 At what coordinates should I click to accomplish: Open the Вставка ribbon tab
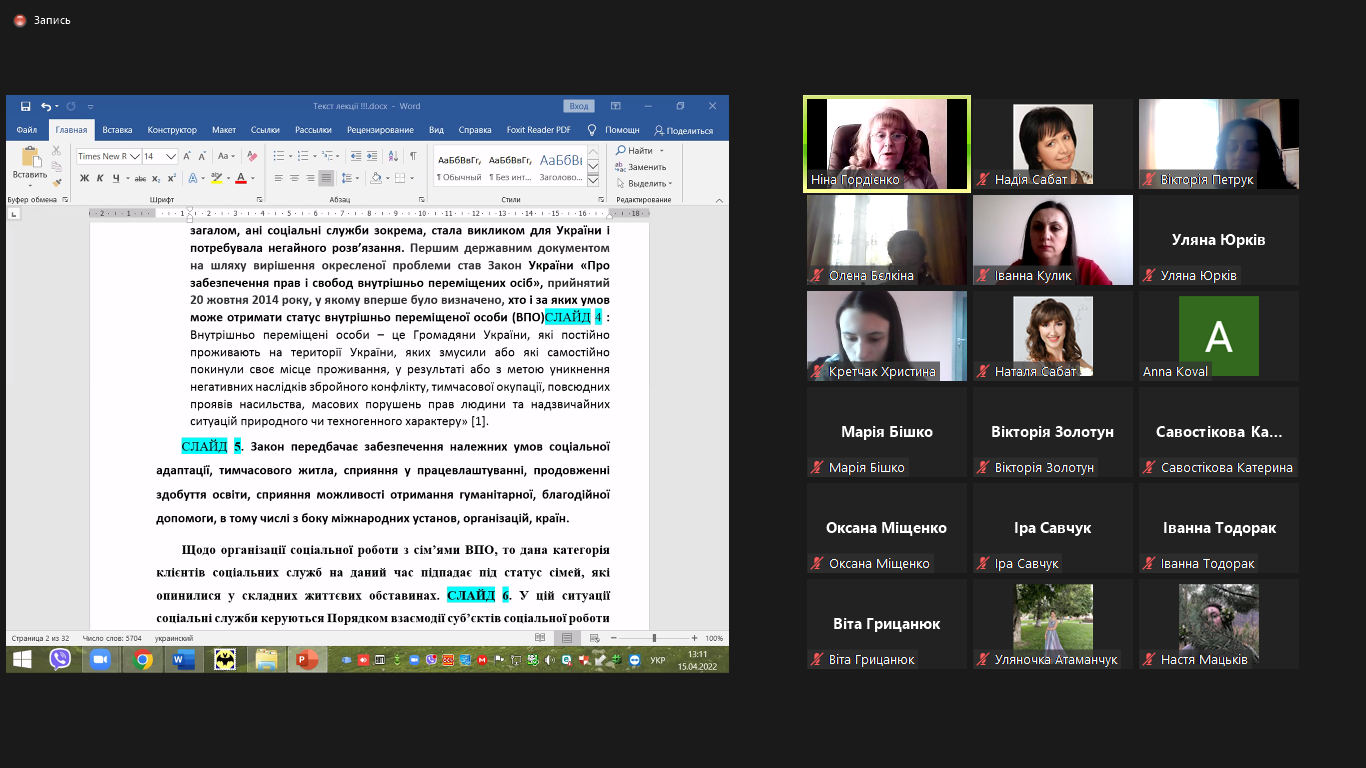(x=117, y=130)
